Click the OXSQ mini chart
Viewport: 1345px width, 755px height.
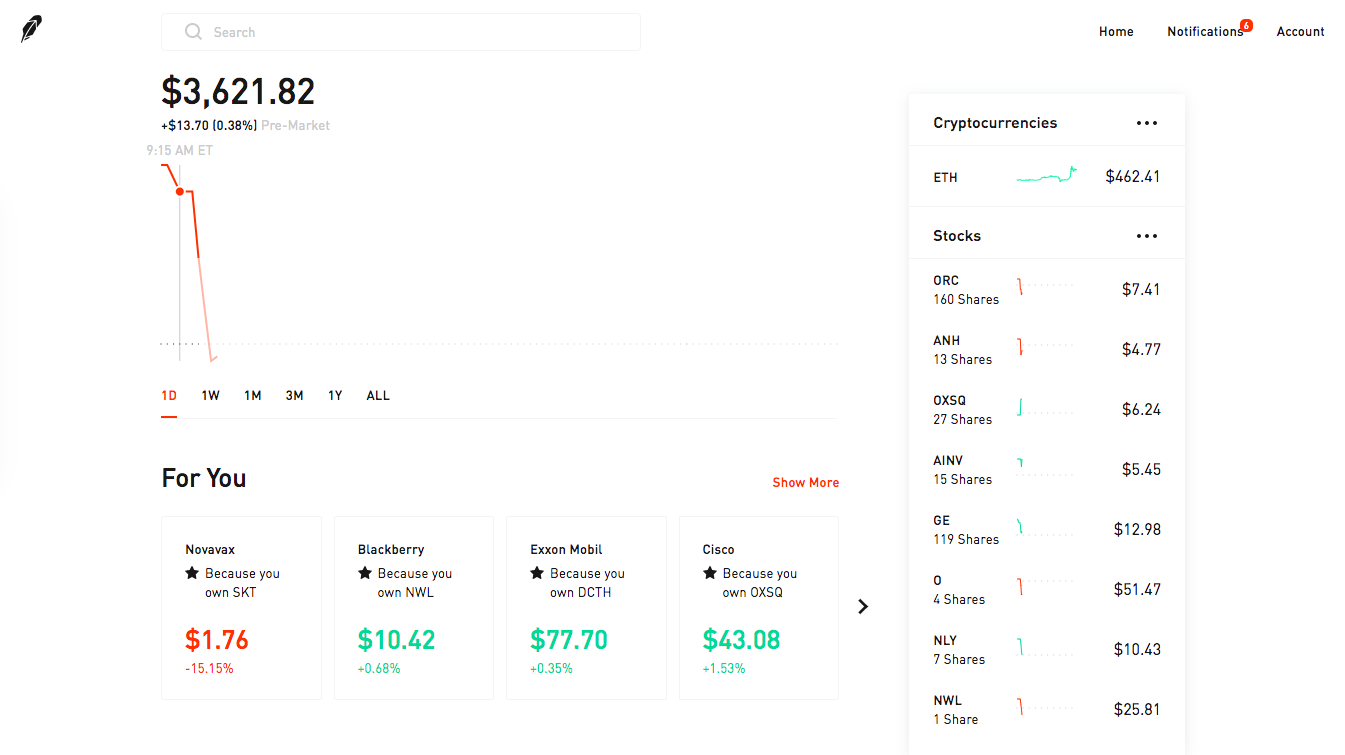pos(1045,408)
